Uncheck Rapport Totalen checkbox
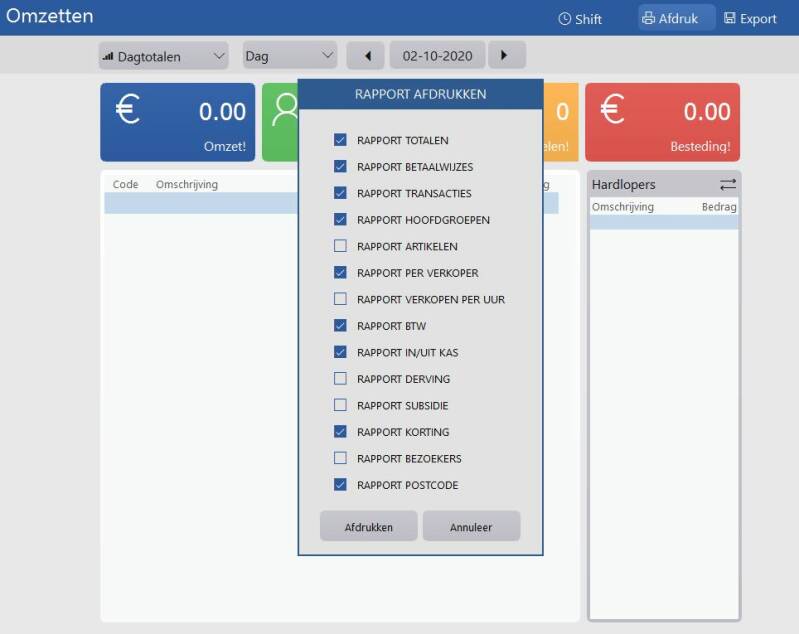This screenshot has height=634, width=799. coord(340,140)
